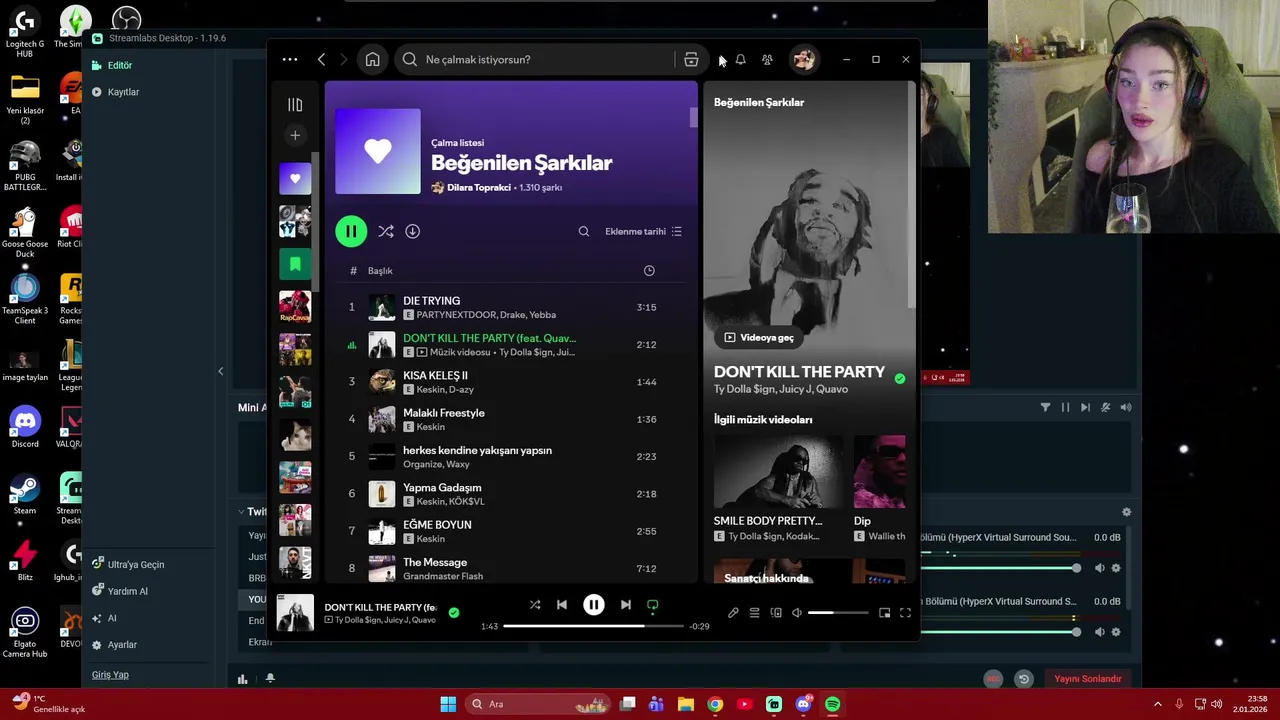The image size is (1280, 720).
Task: Open lyrics microphone icon
Action: pyautogui.click(x=733, y=612)
